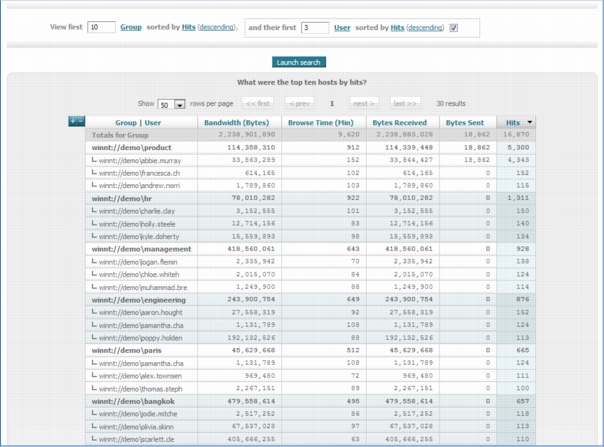Select user holly.steele row
604x447 pixels.
coord(310,224)
